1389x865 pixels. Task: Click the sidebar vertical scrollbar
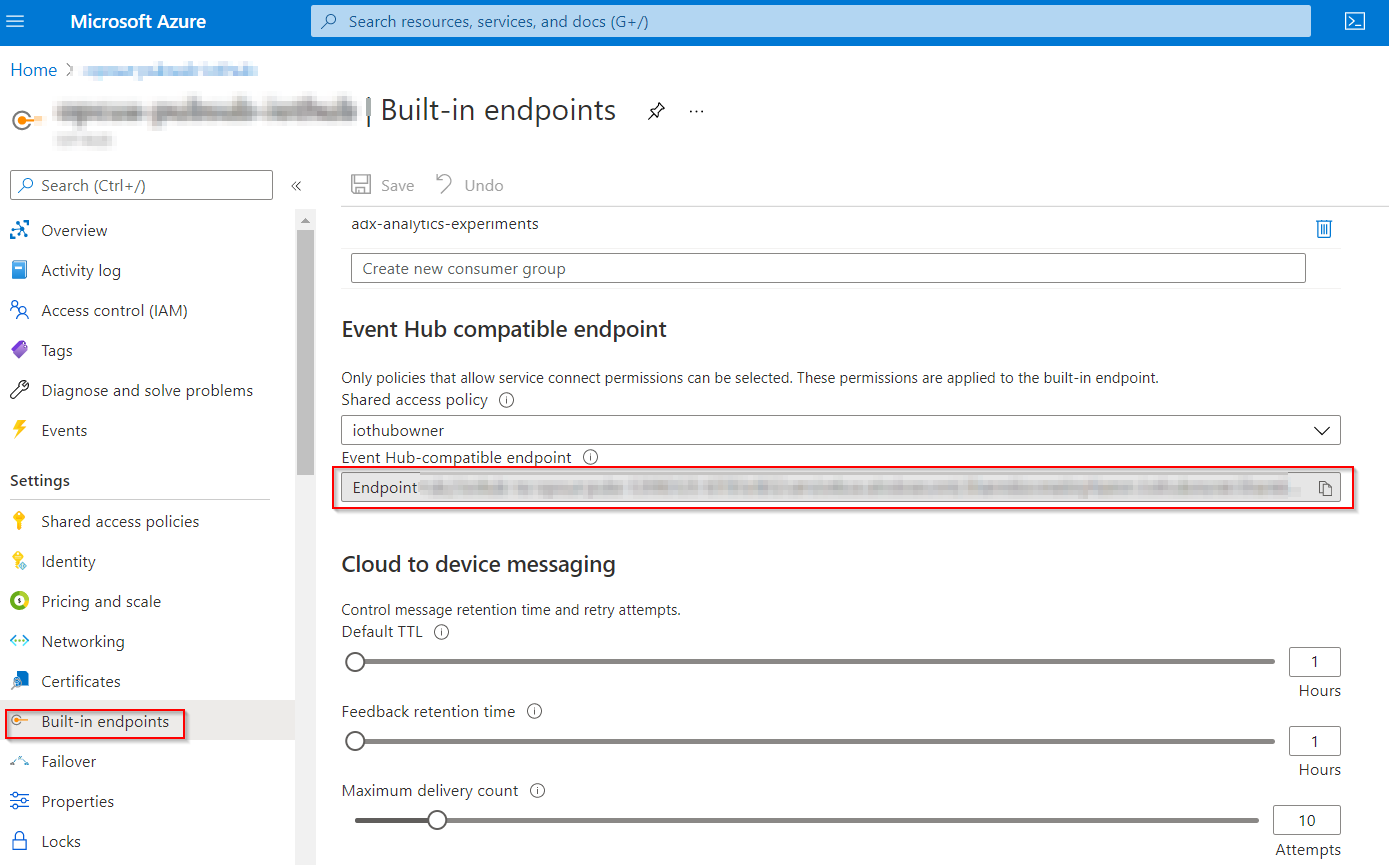[x=305, y=353]
